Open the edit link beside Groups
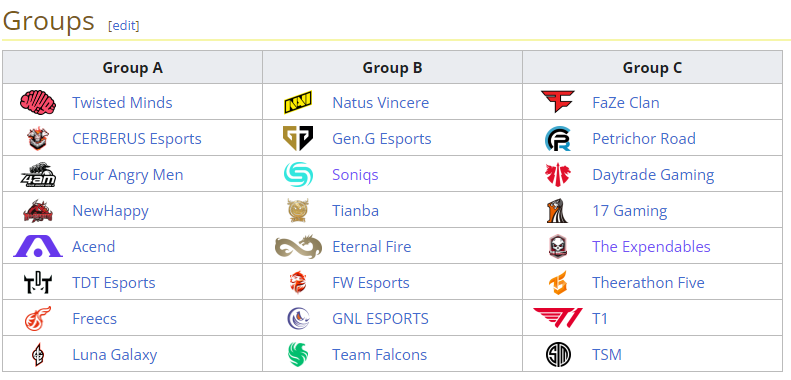Viewport: 791px width, 380px height. [124, 25]
